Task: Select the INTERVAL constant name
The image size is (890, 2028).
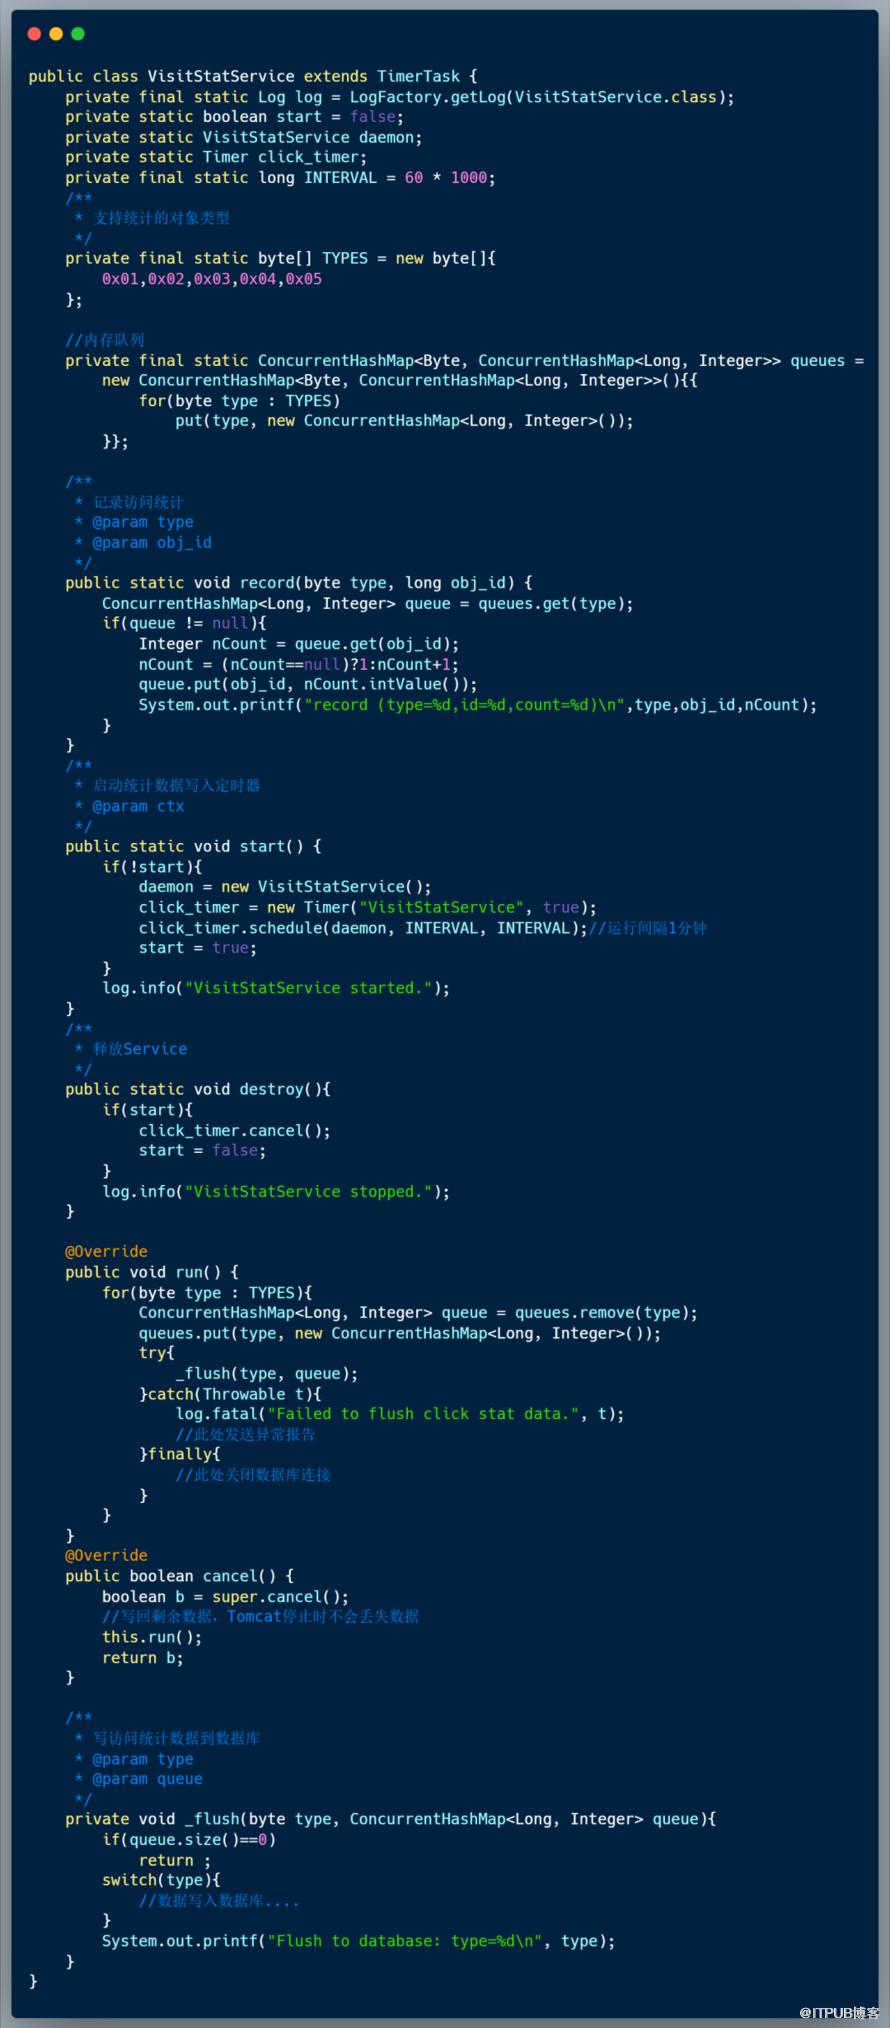Action: click(340, 177)
